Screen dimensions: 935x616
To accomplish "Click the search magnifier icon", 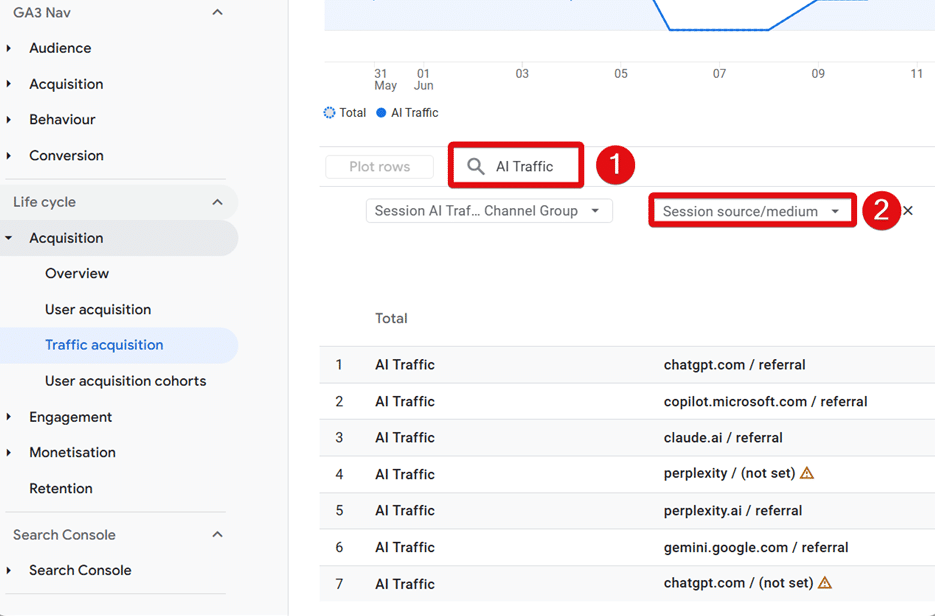I will point(475,166).
